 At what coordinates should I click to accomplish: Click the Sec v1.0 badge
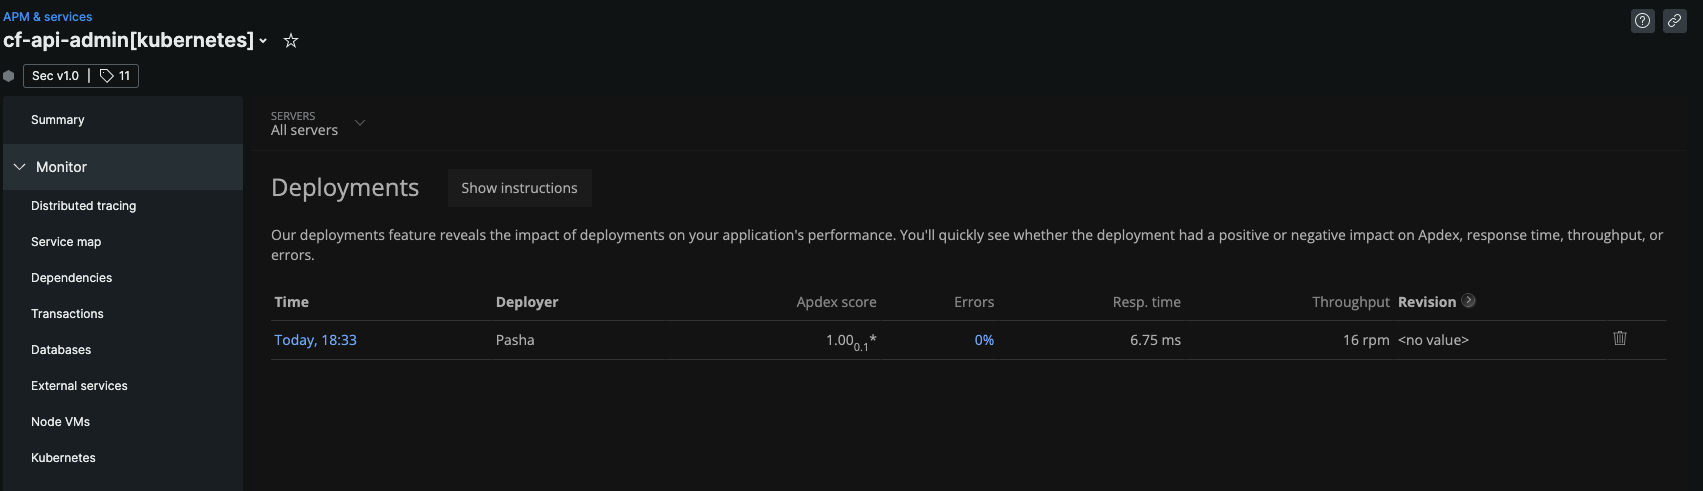(56, 76)
